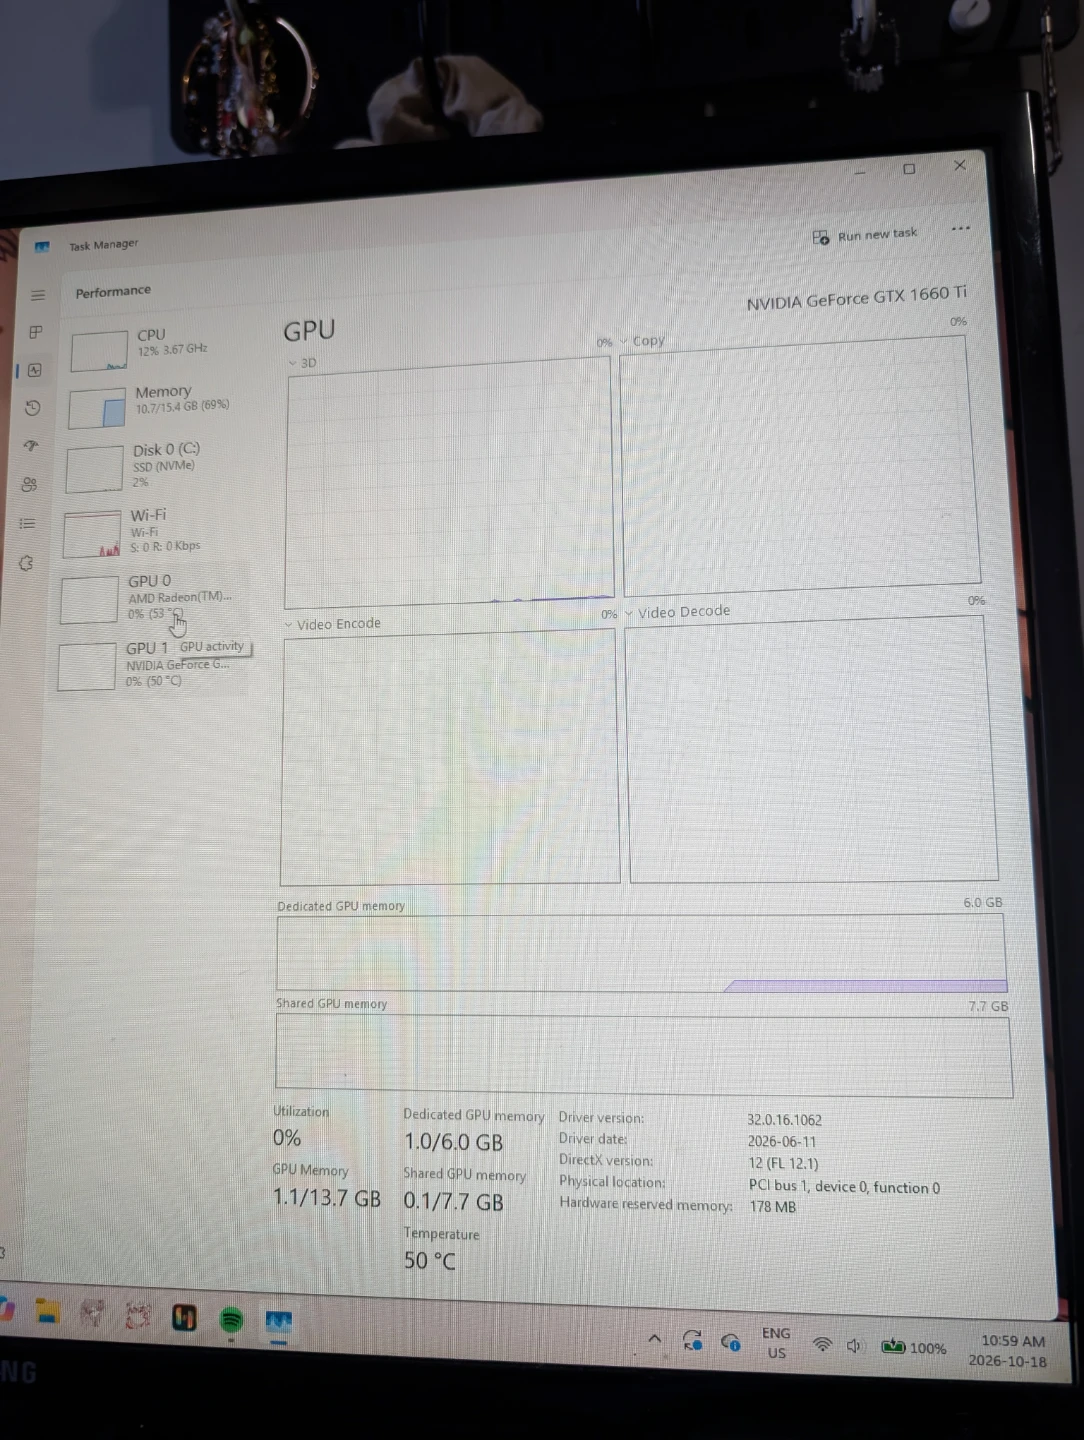The width and height of the screenshot is (1084, 1440).
Task: Click the Task Manager taskbar icon
Action: [x=278, y=1323]
